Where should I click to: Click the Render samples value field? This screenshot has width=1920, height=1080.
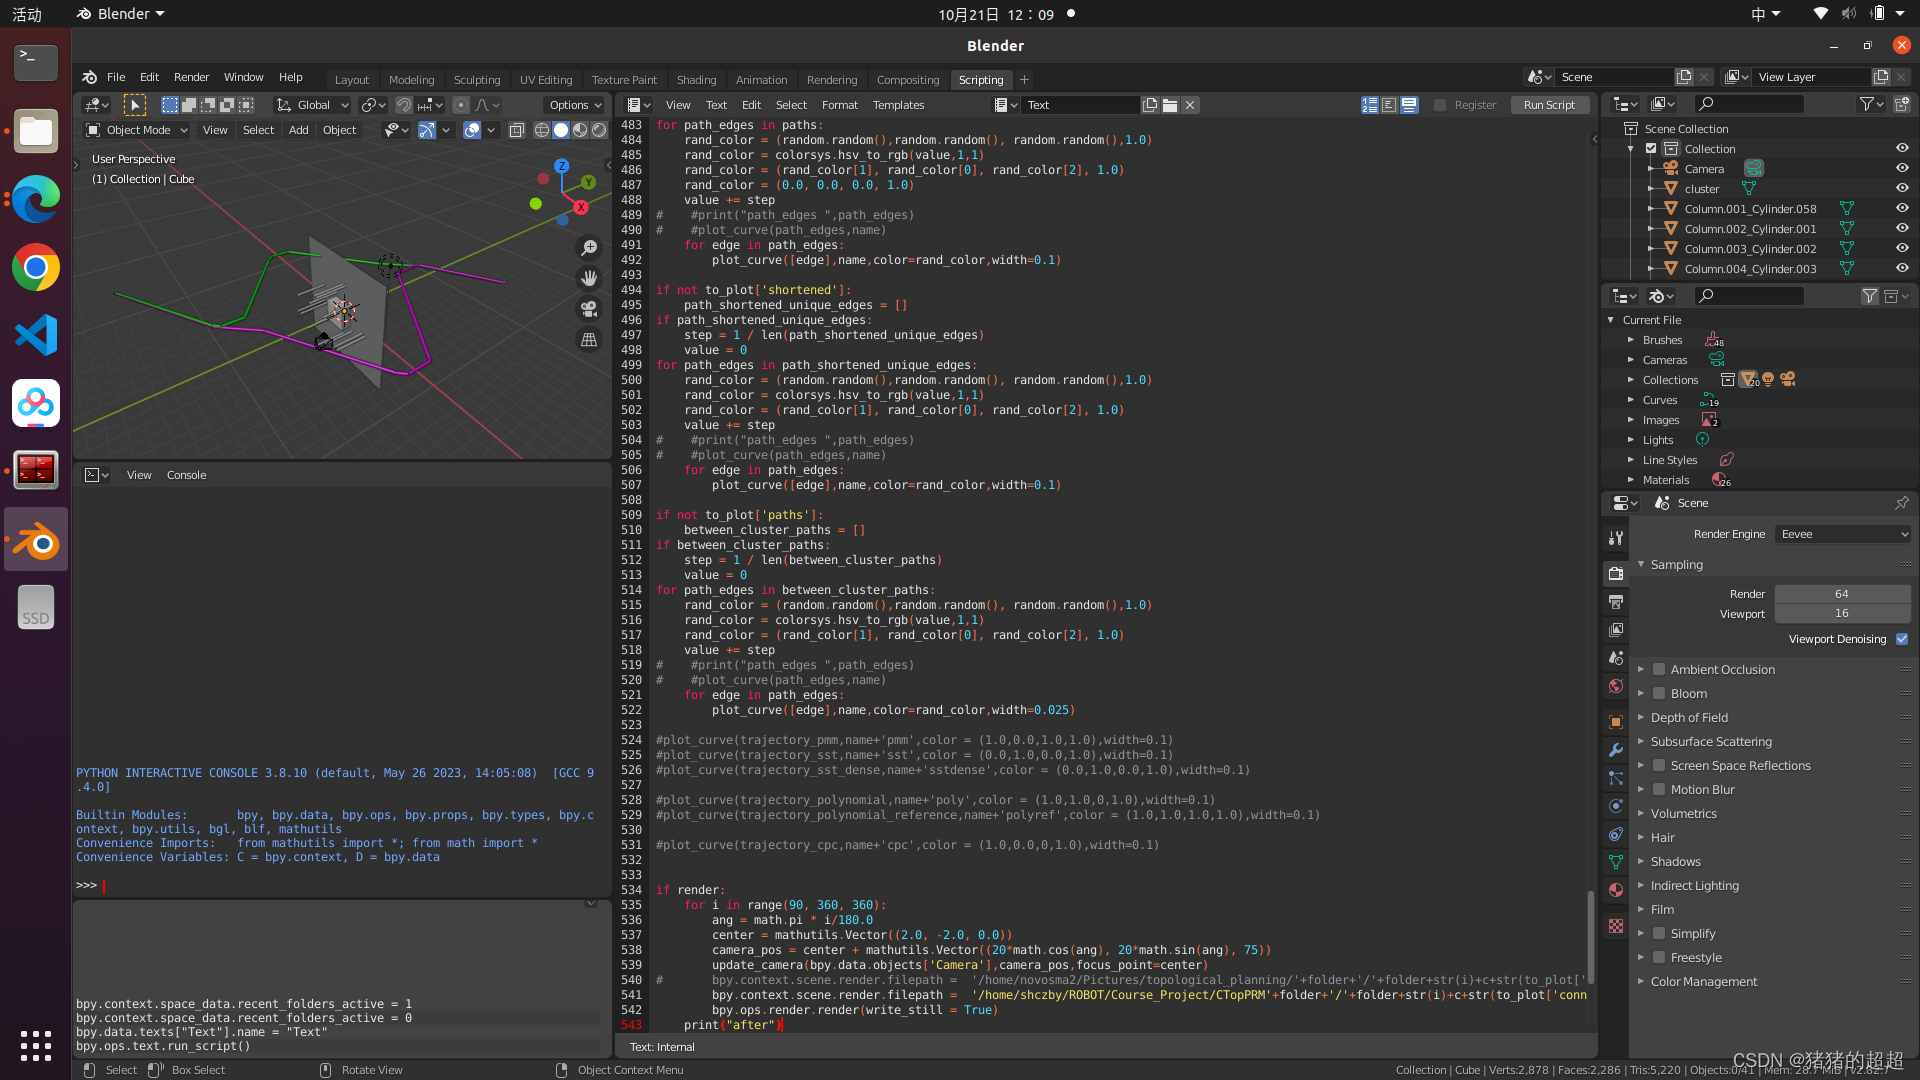[x=1841, y=594]
